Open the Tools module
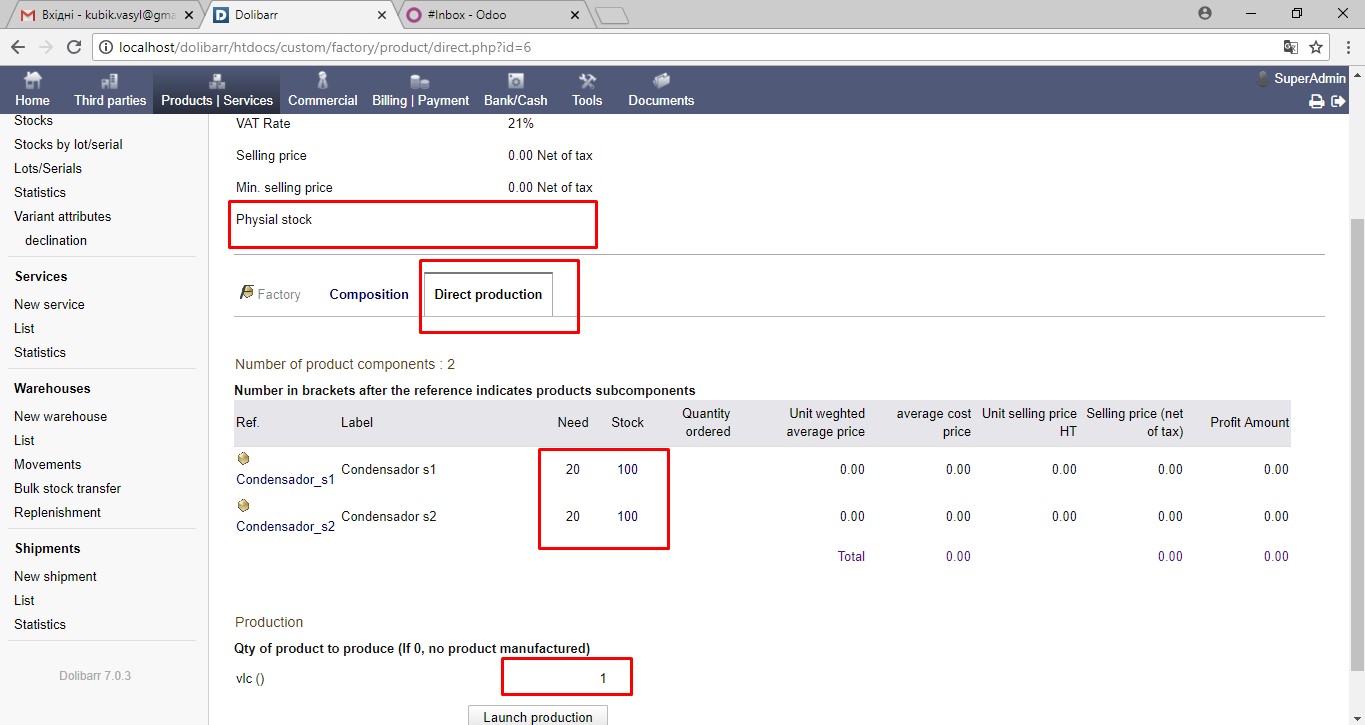The image size is (1365, 725). pos(586,90)
